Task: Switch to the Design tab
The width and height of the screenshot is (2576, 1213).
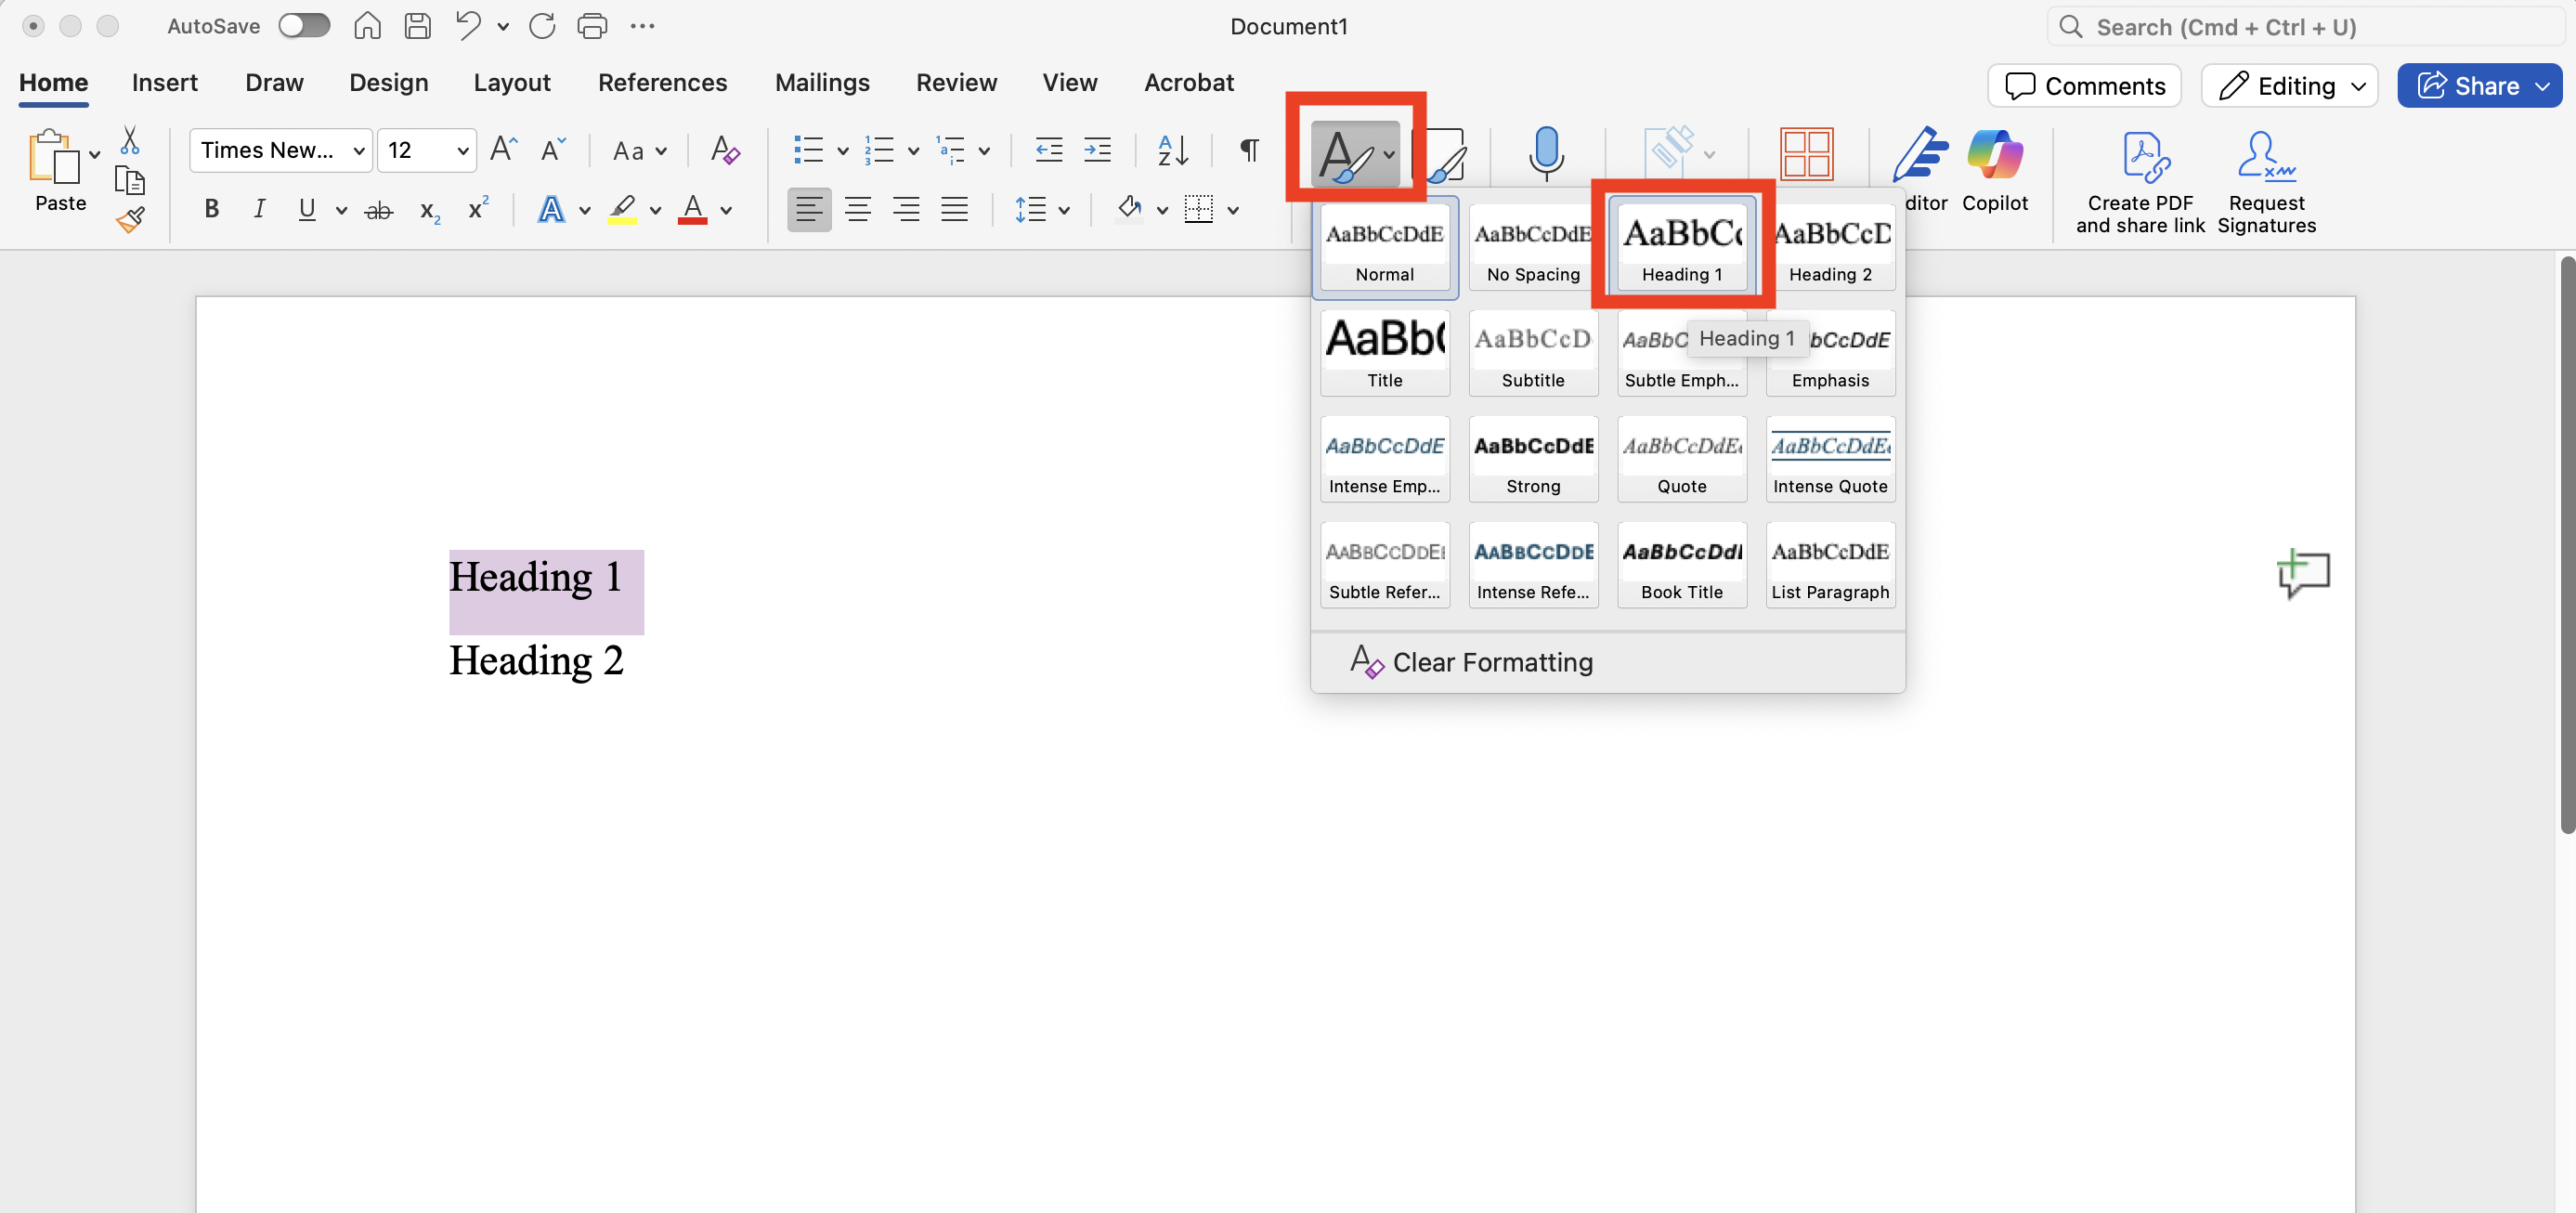Action: tap(388, 83)
